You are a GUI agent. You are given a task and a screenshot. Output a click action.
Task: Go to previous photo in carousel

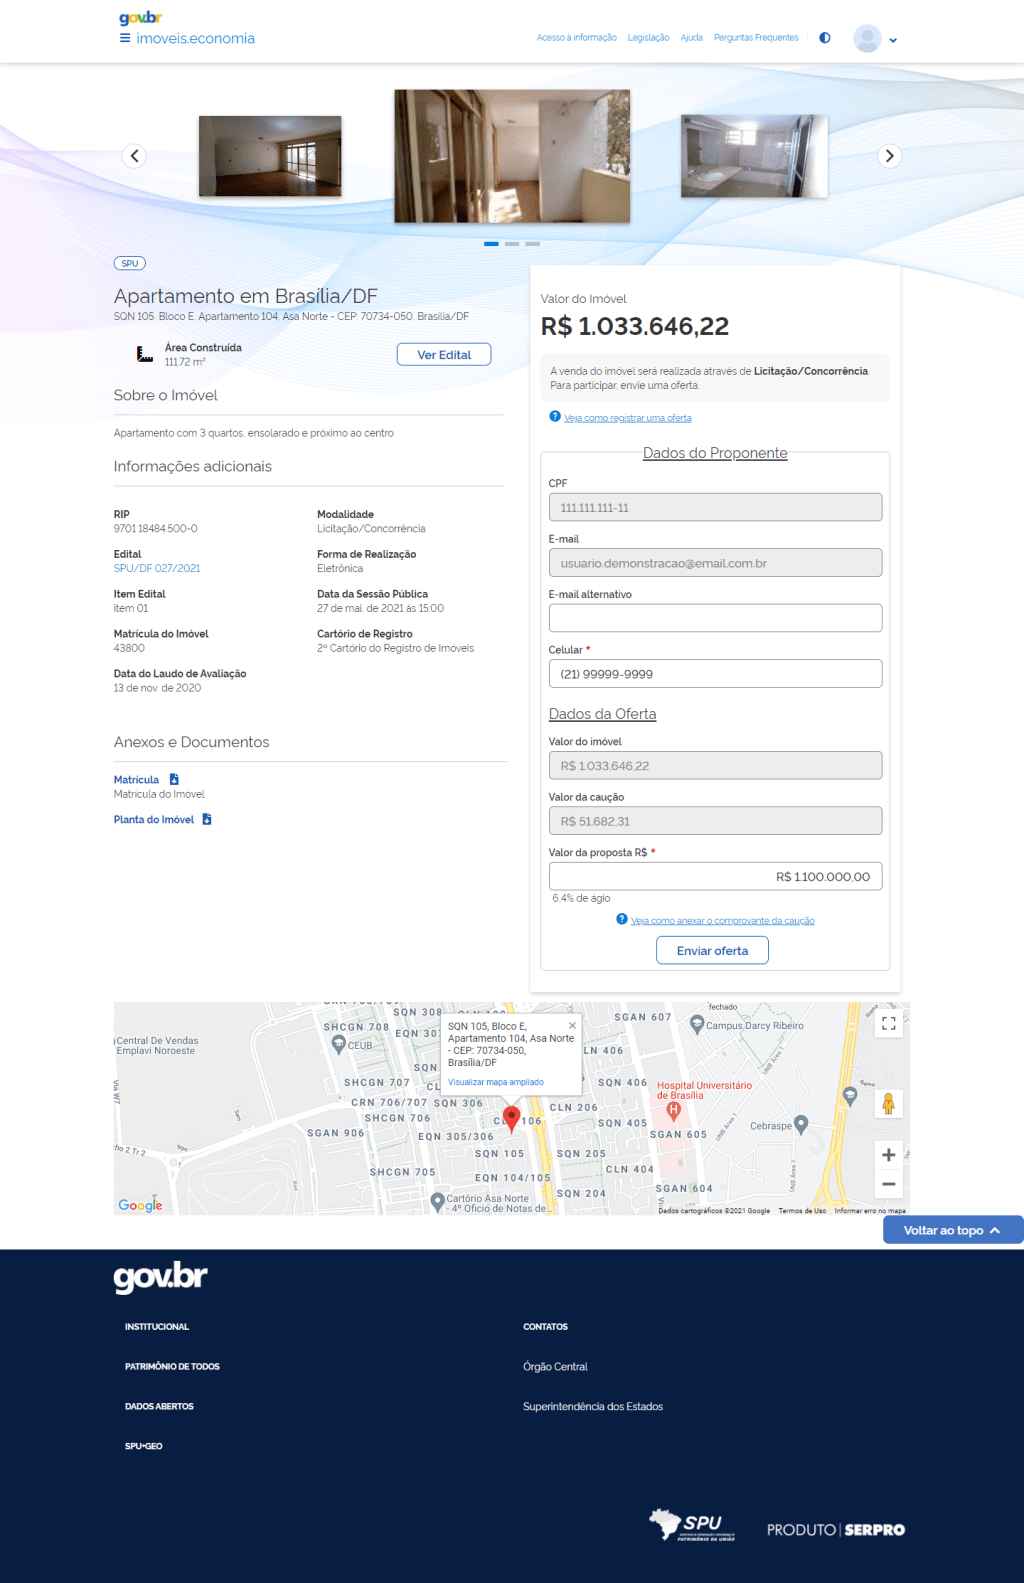coord(134,156)
